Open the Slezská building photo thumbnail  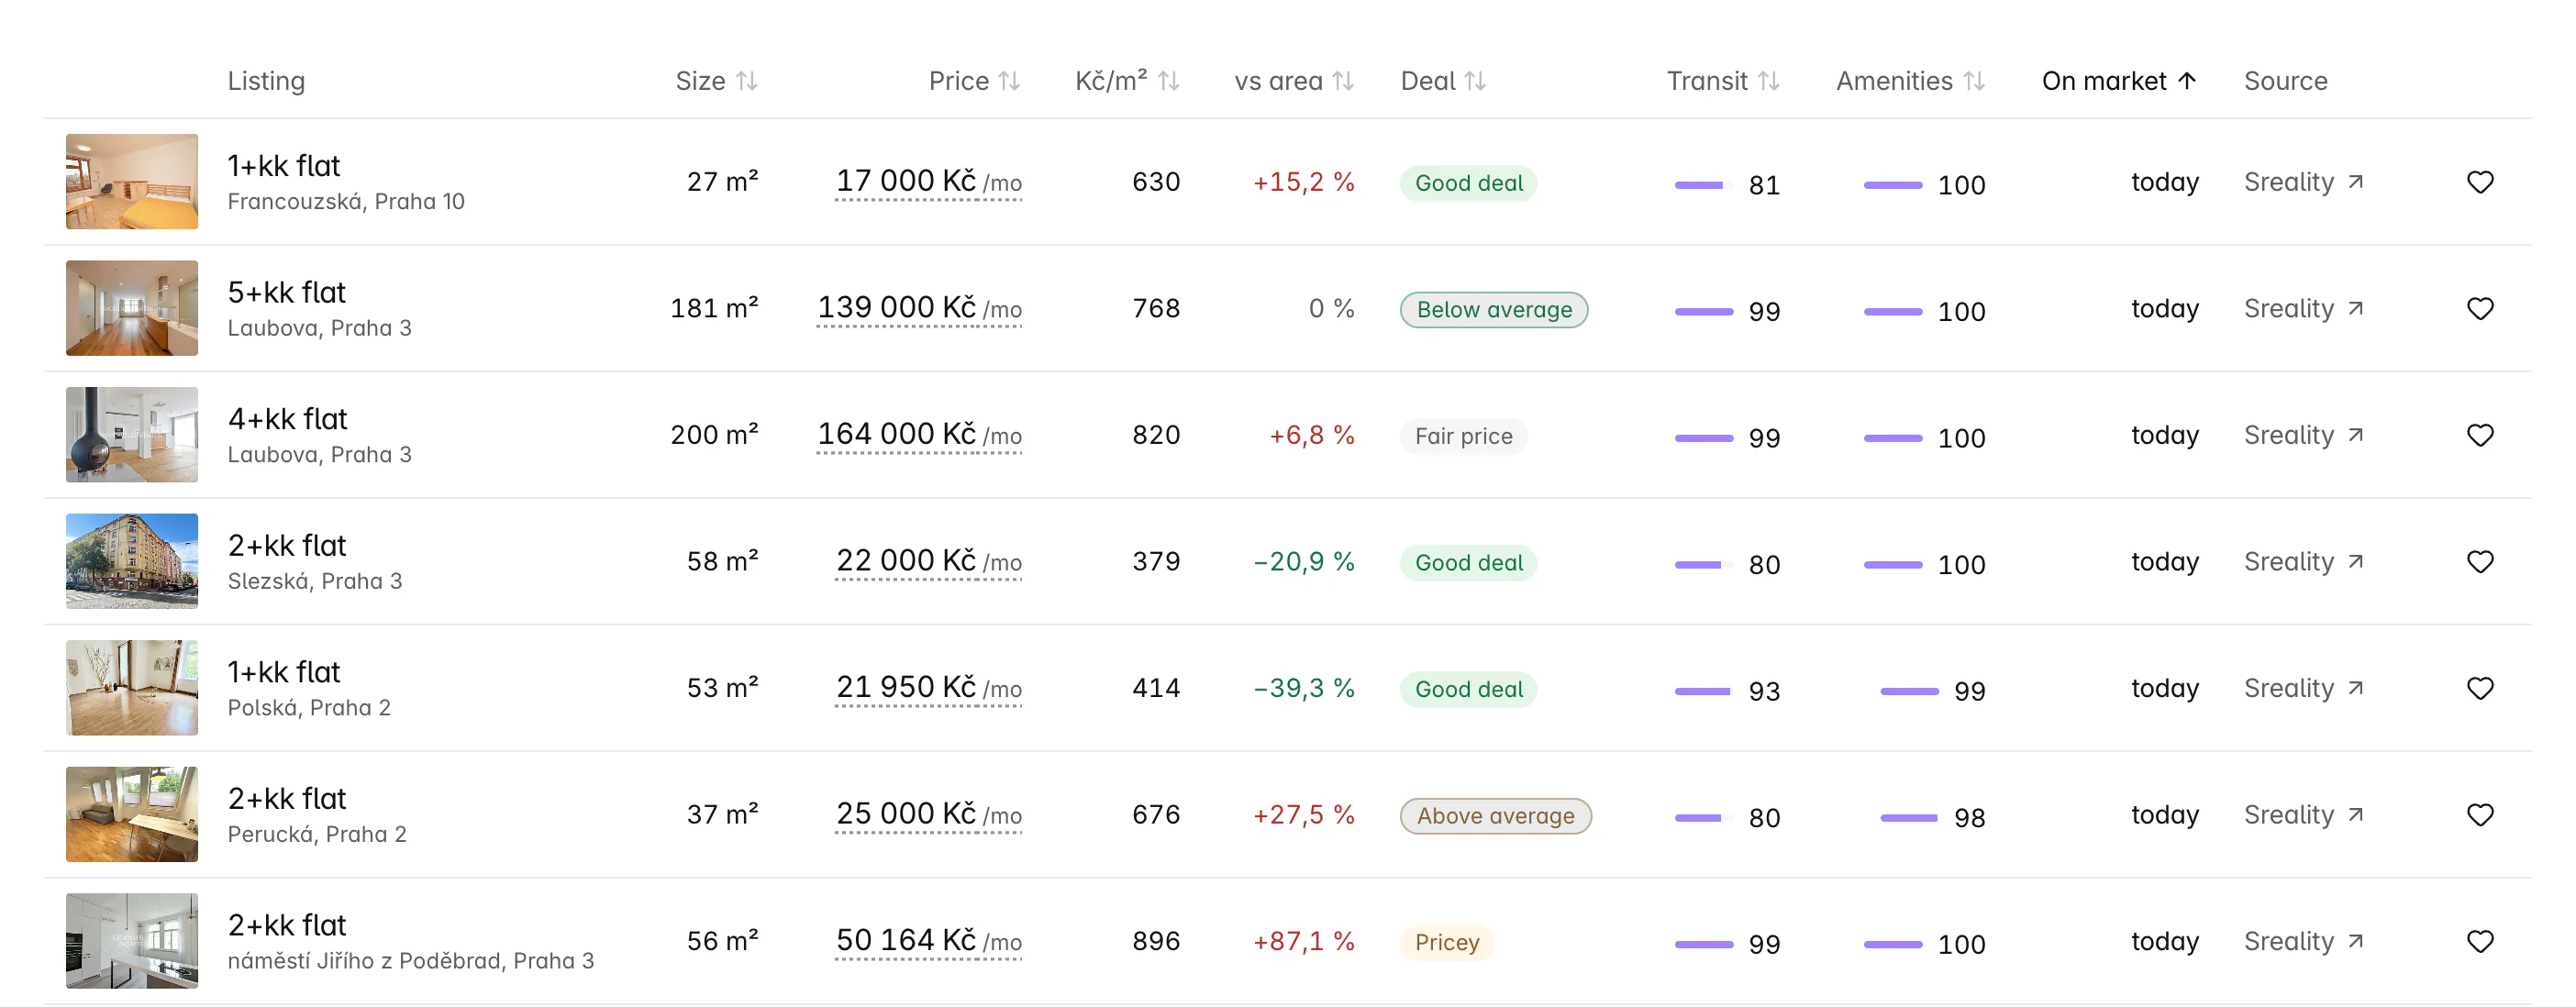tap(132, 561)
